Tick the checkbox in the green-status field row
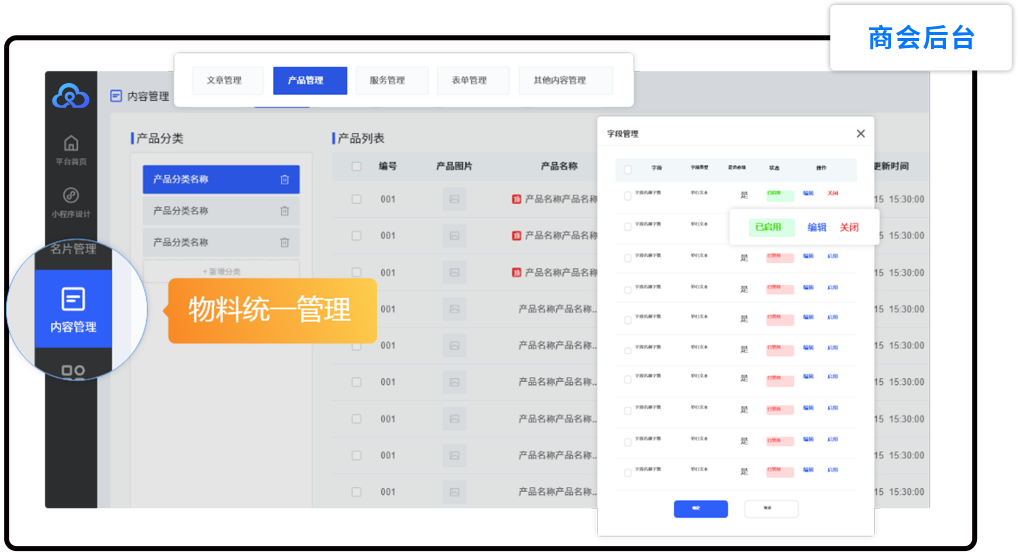Image resolution: width=1018 pixels, height=552 pixels. pyautogui.click(x=627, y=195)
